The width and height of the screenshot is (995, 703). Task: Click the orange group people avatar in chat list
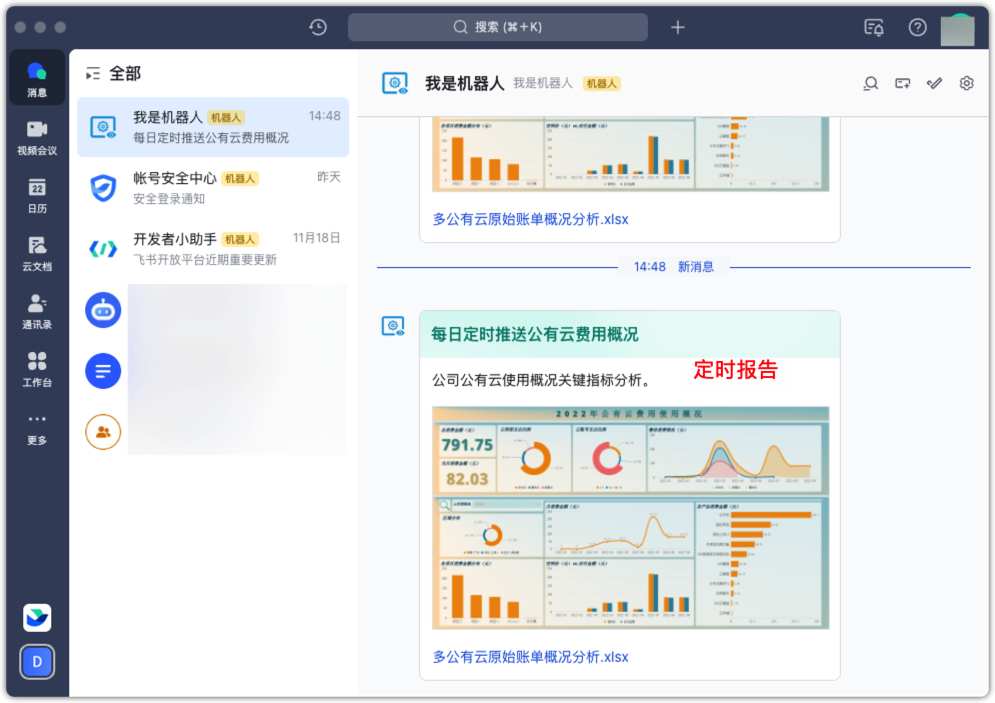tap(103, 432)
